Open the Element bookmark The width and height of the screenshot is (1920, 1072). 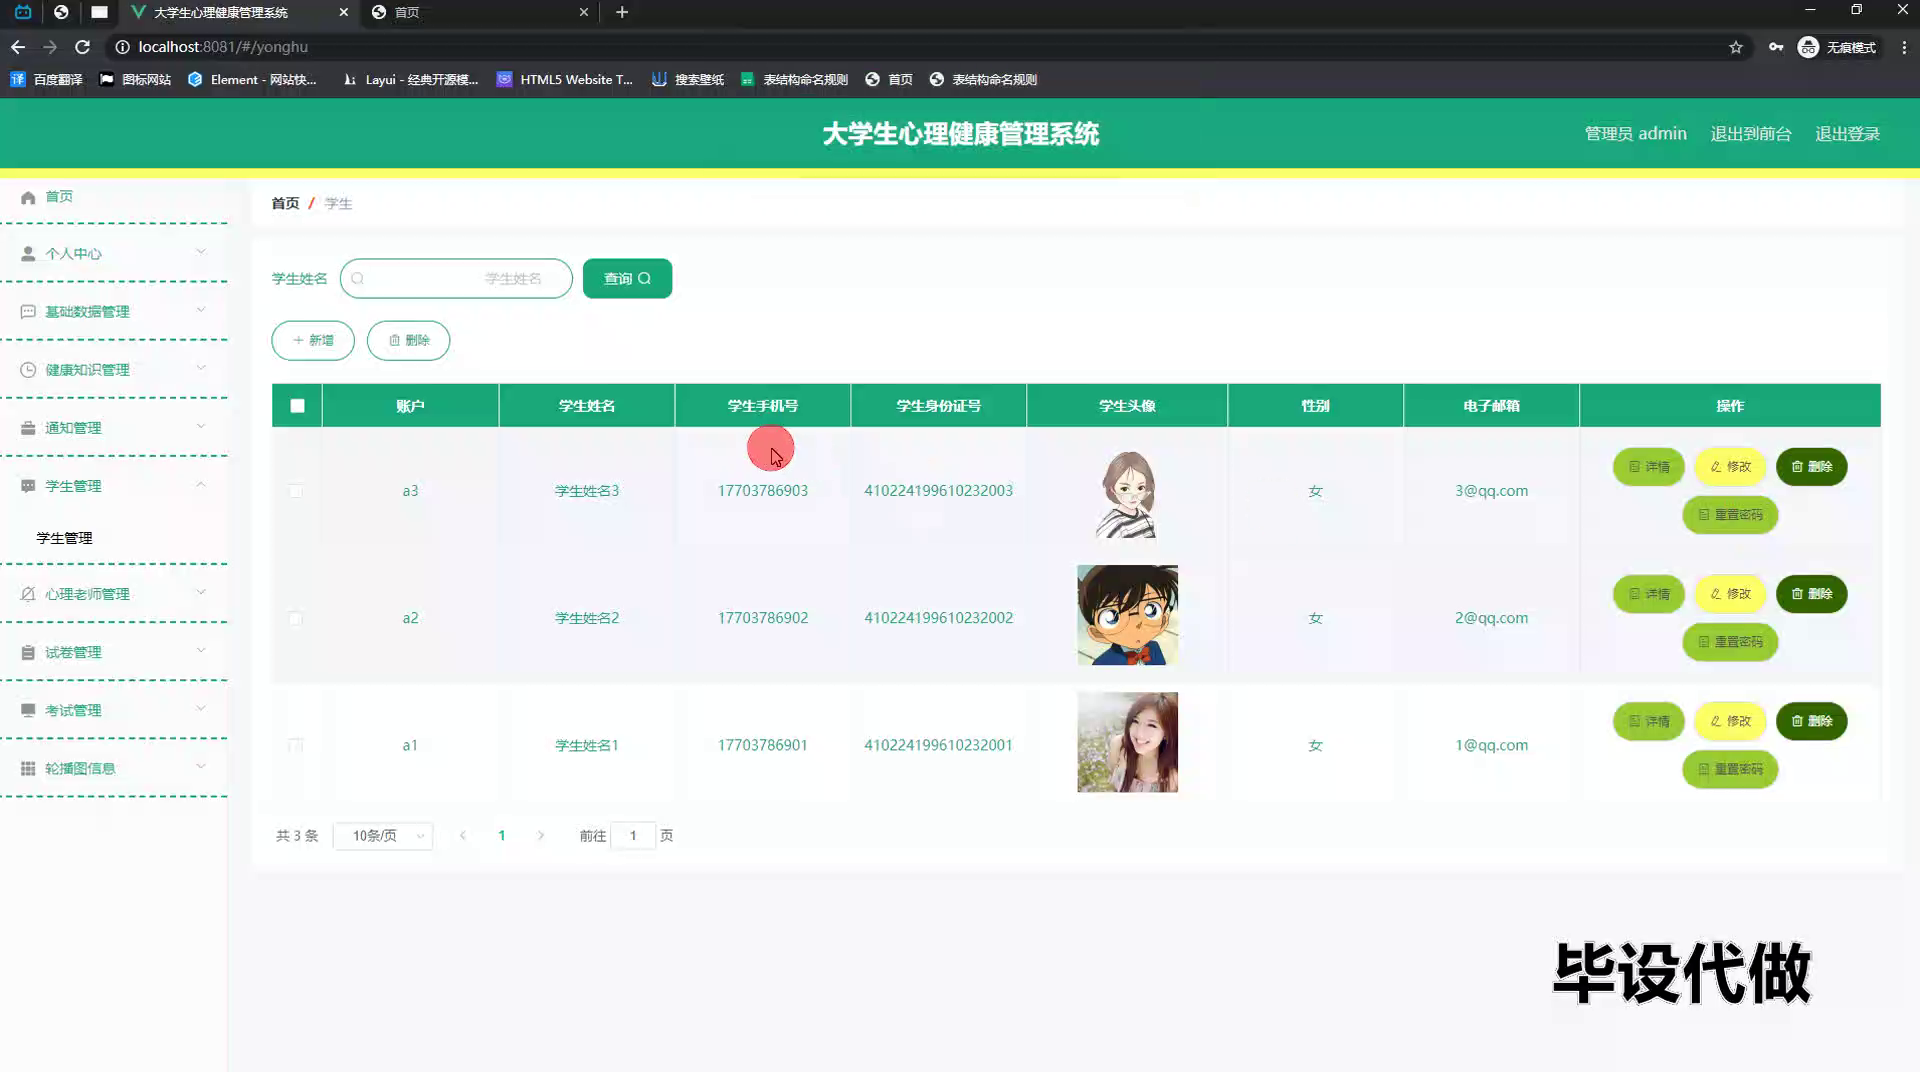[x=252, y=80]
